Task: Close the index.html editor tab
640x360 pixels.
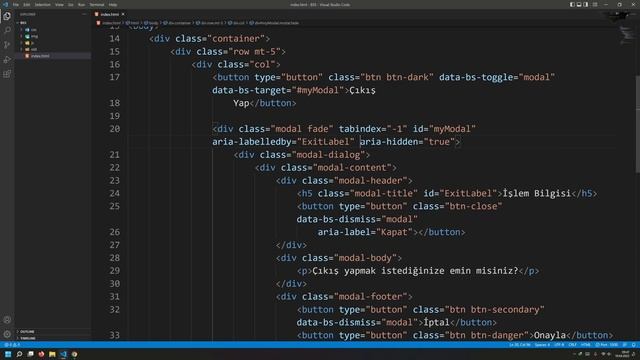Action: 123,14
